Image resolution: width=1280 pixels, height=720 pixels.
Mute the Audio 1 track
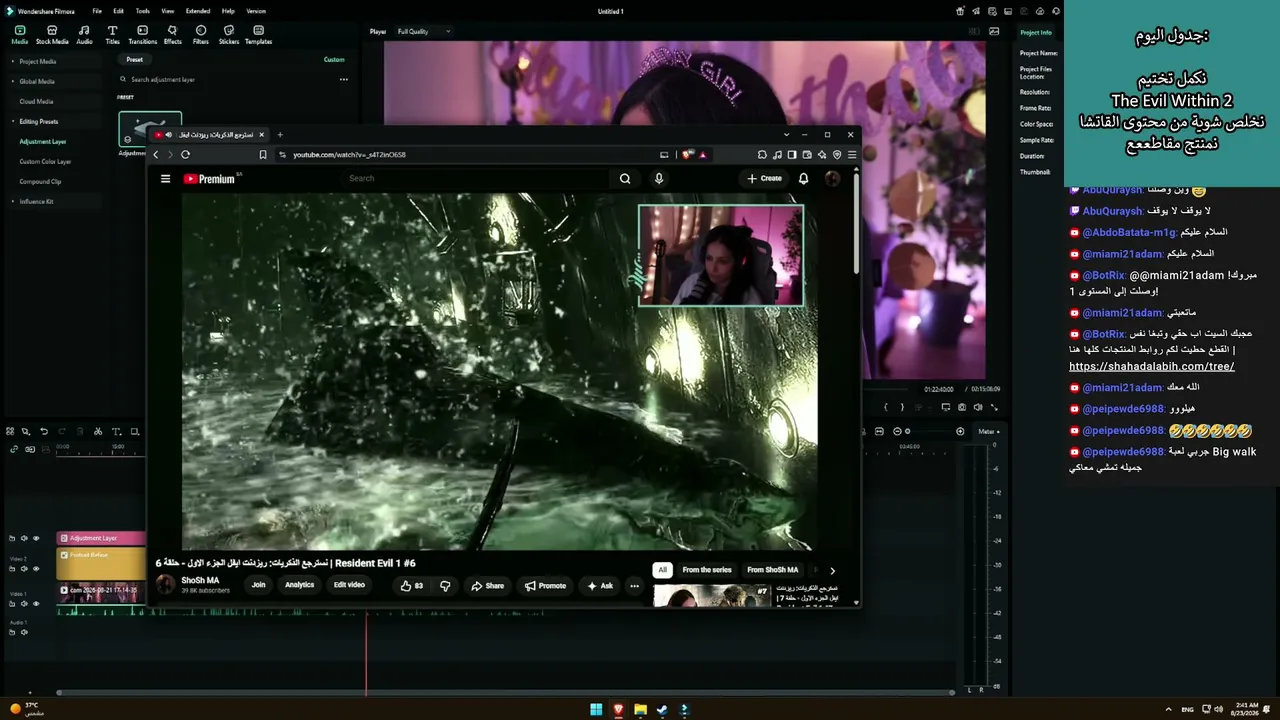point(24,632)
